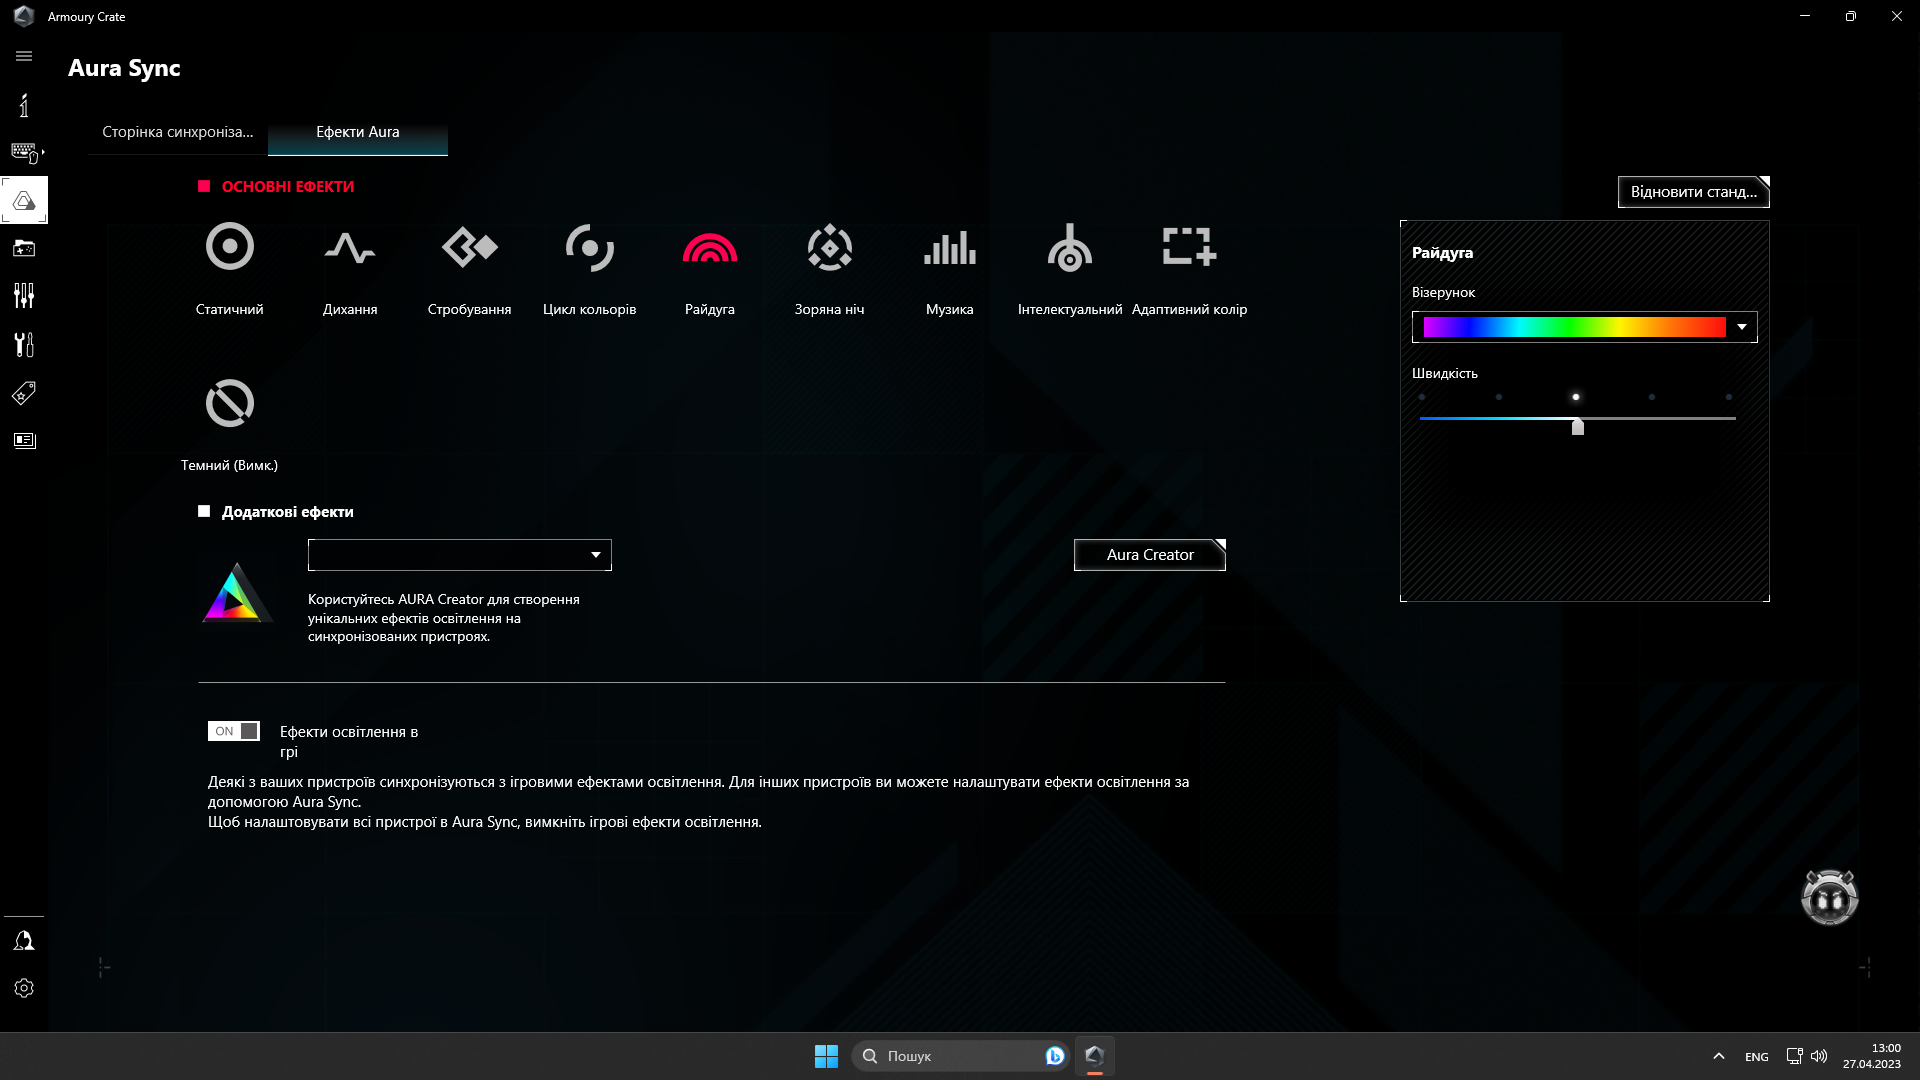Choose the Дихання breathing effect
The height and width of the screenshot is (1080, 1920).
pos(350,268)
